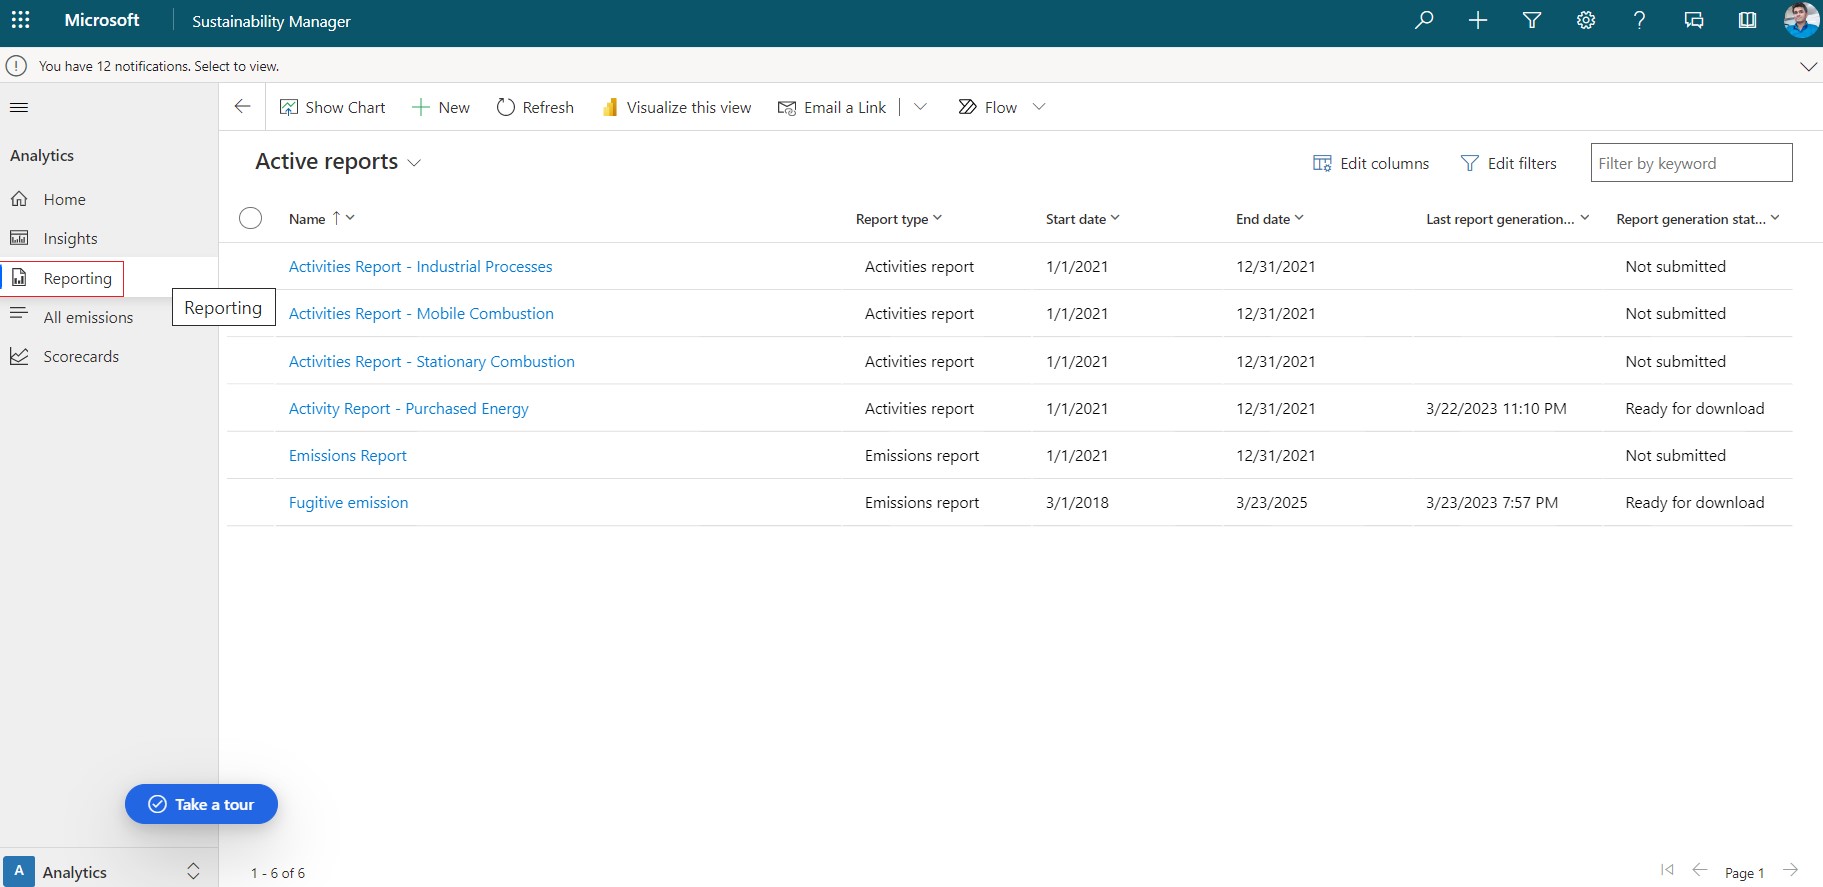The width and height of the screenshot is (1823, 887).
Task: Click Edit columns button
Action: point(1370,163)
